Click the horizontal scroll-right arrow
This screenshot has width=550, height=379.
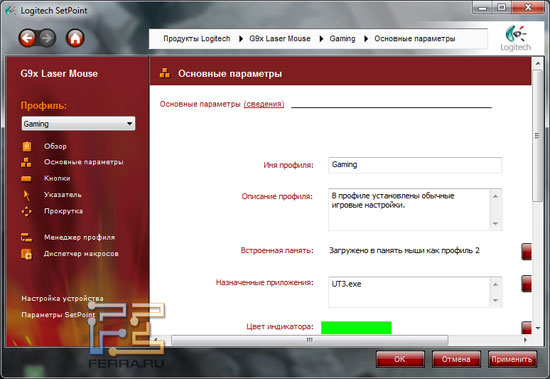click(525, 340)
